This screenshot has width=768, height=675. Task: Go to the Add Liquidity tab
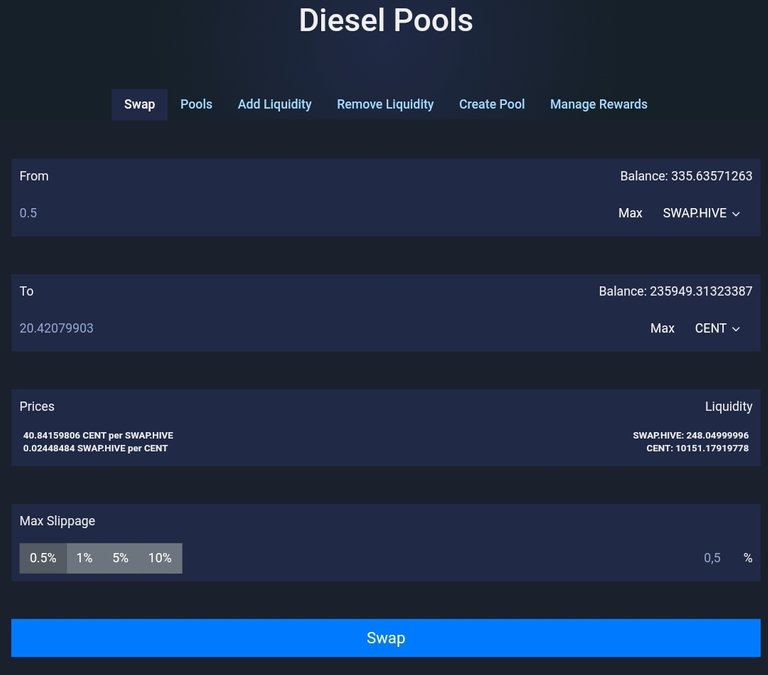point(274,104)
